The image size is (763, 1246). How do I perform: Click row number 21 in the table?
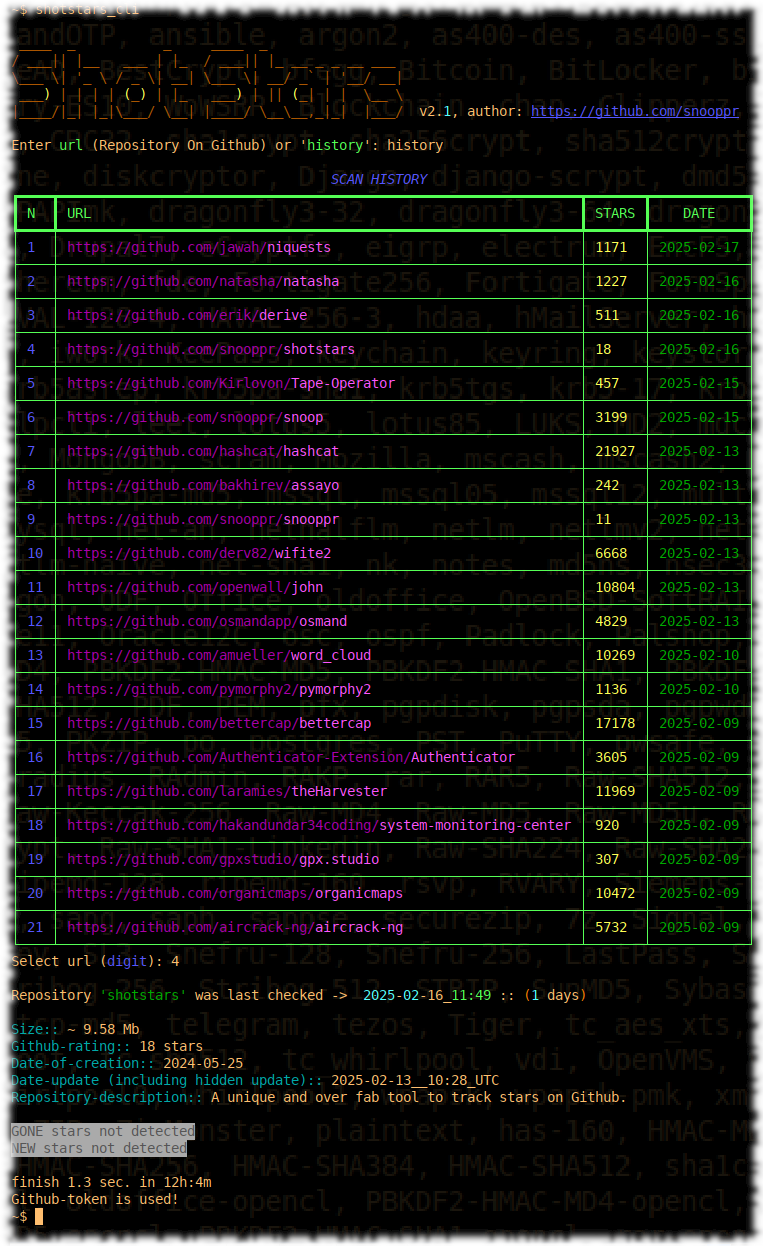(x=35, y=927)
